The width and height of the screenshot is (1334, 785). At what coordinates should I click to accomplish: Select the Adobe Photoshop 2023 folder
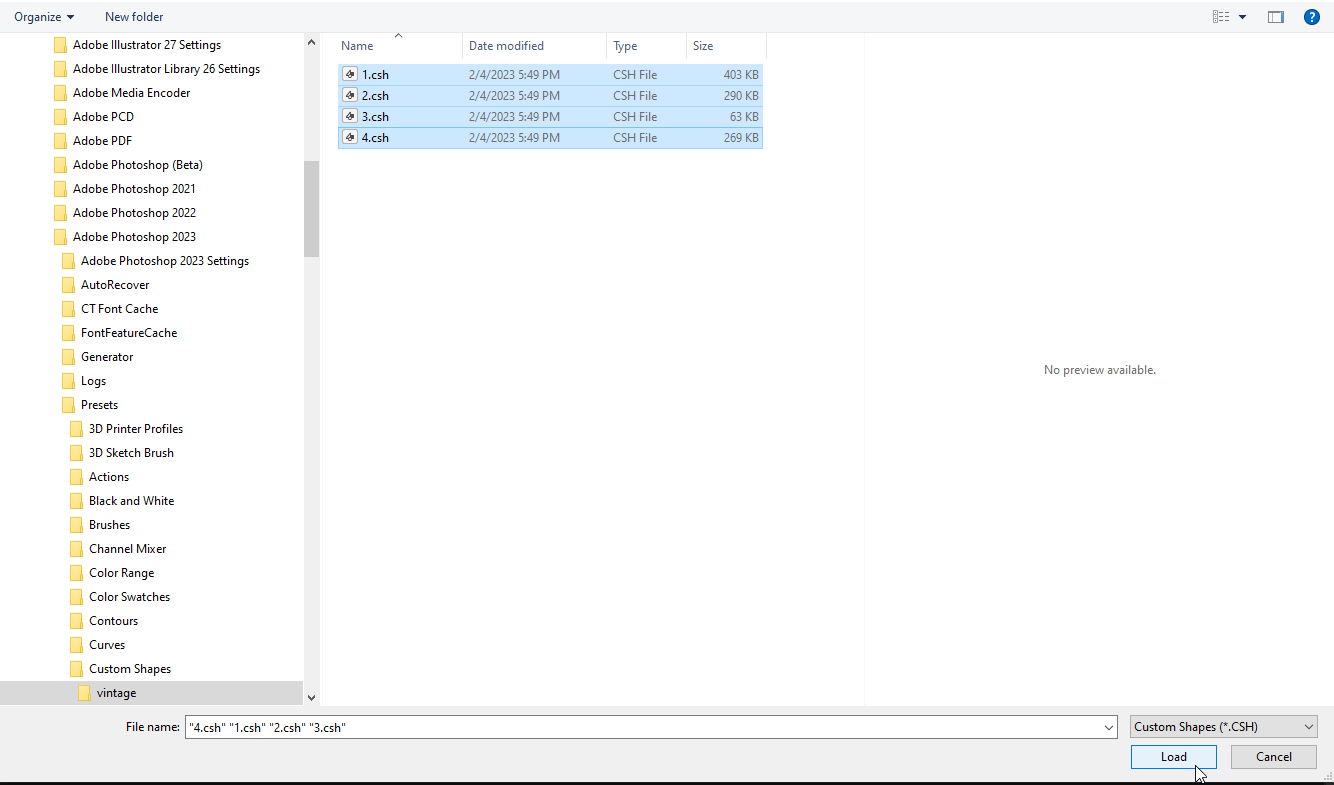click(135, 236)
